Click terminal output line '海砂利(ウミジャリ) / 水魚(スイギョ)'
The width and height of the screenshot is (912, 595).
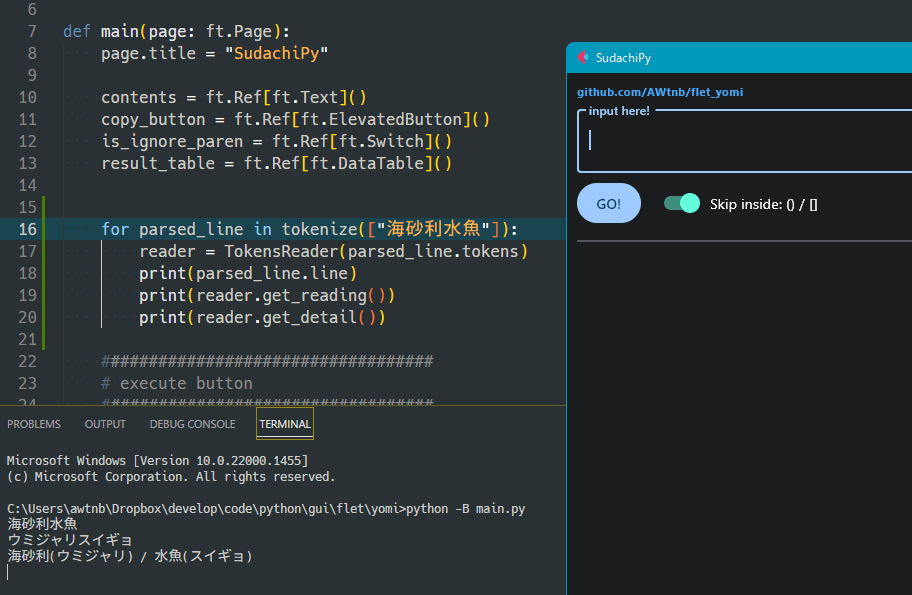point(130,556)
